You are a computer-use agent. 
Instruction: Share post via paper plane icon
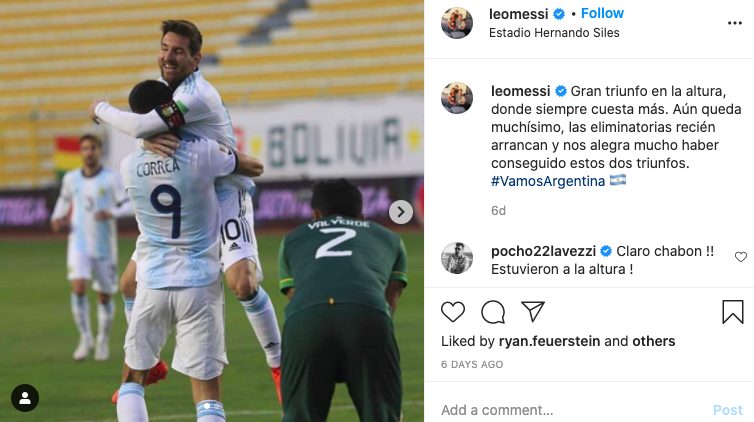[533, 312]
